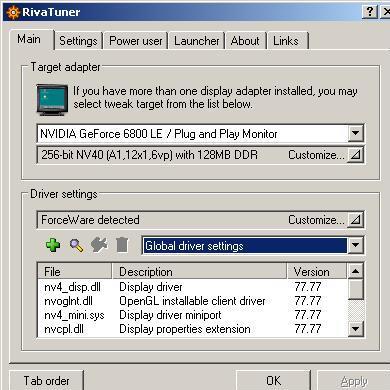Click 'Display driver miniport' description
The height and width of the screenshot is (390, 390).
point(170,315)
